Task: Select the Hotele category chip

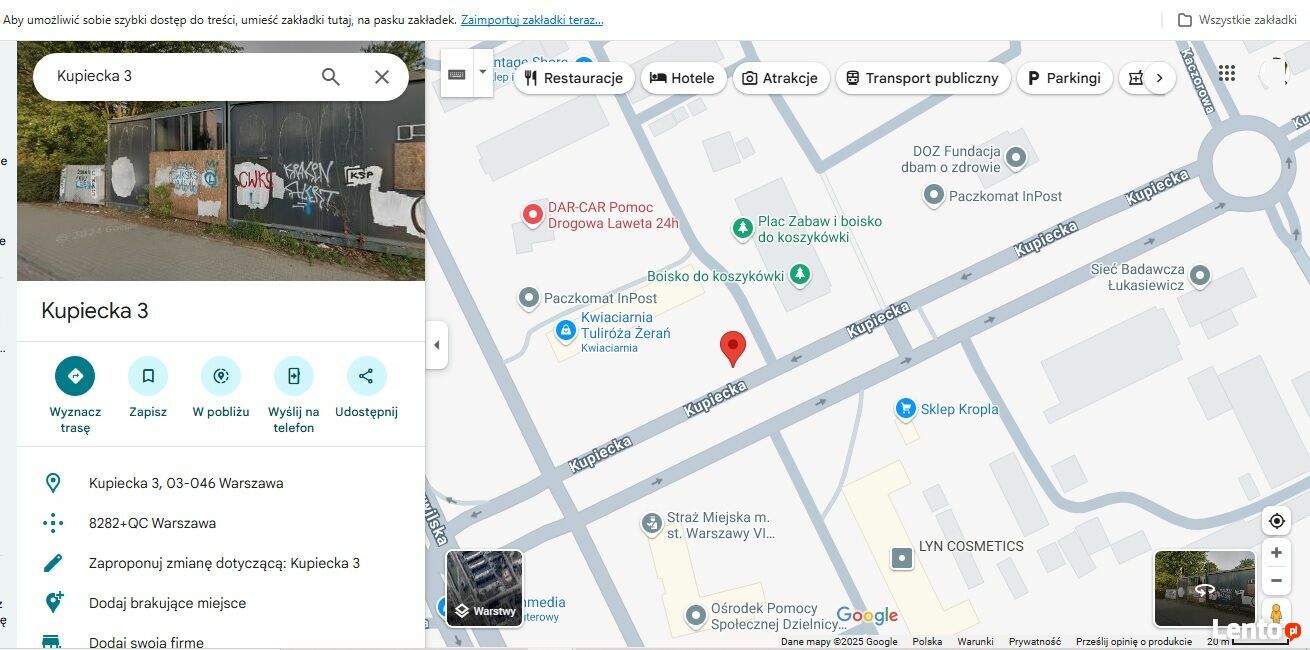Action: click(683, 78)
